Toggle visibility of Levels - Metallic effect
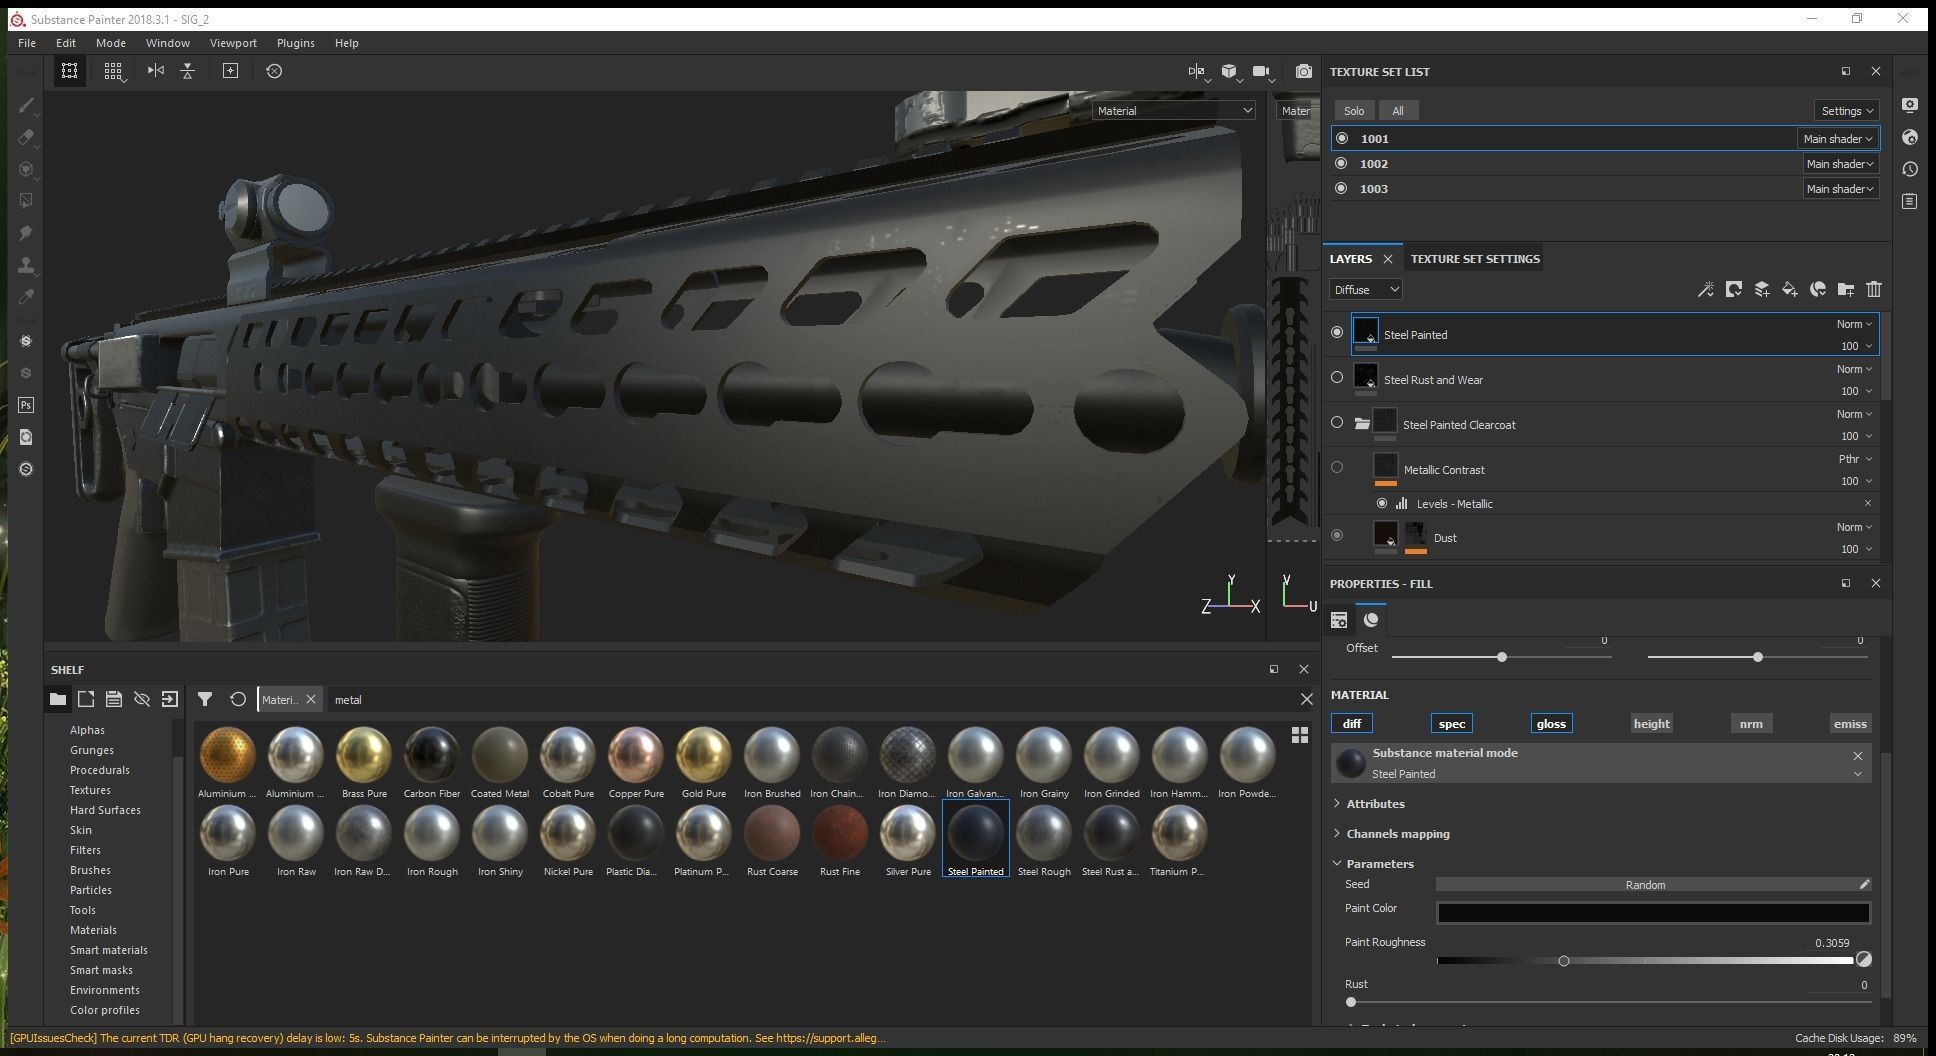Screen dimensions: 1936x1056 click(x=1382, y=503)
